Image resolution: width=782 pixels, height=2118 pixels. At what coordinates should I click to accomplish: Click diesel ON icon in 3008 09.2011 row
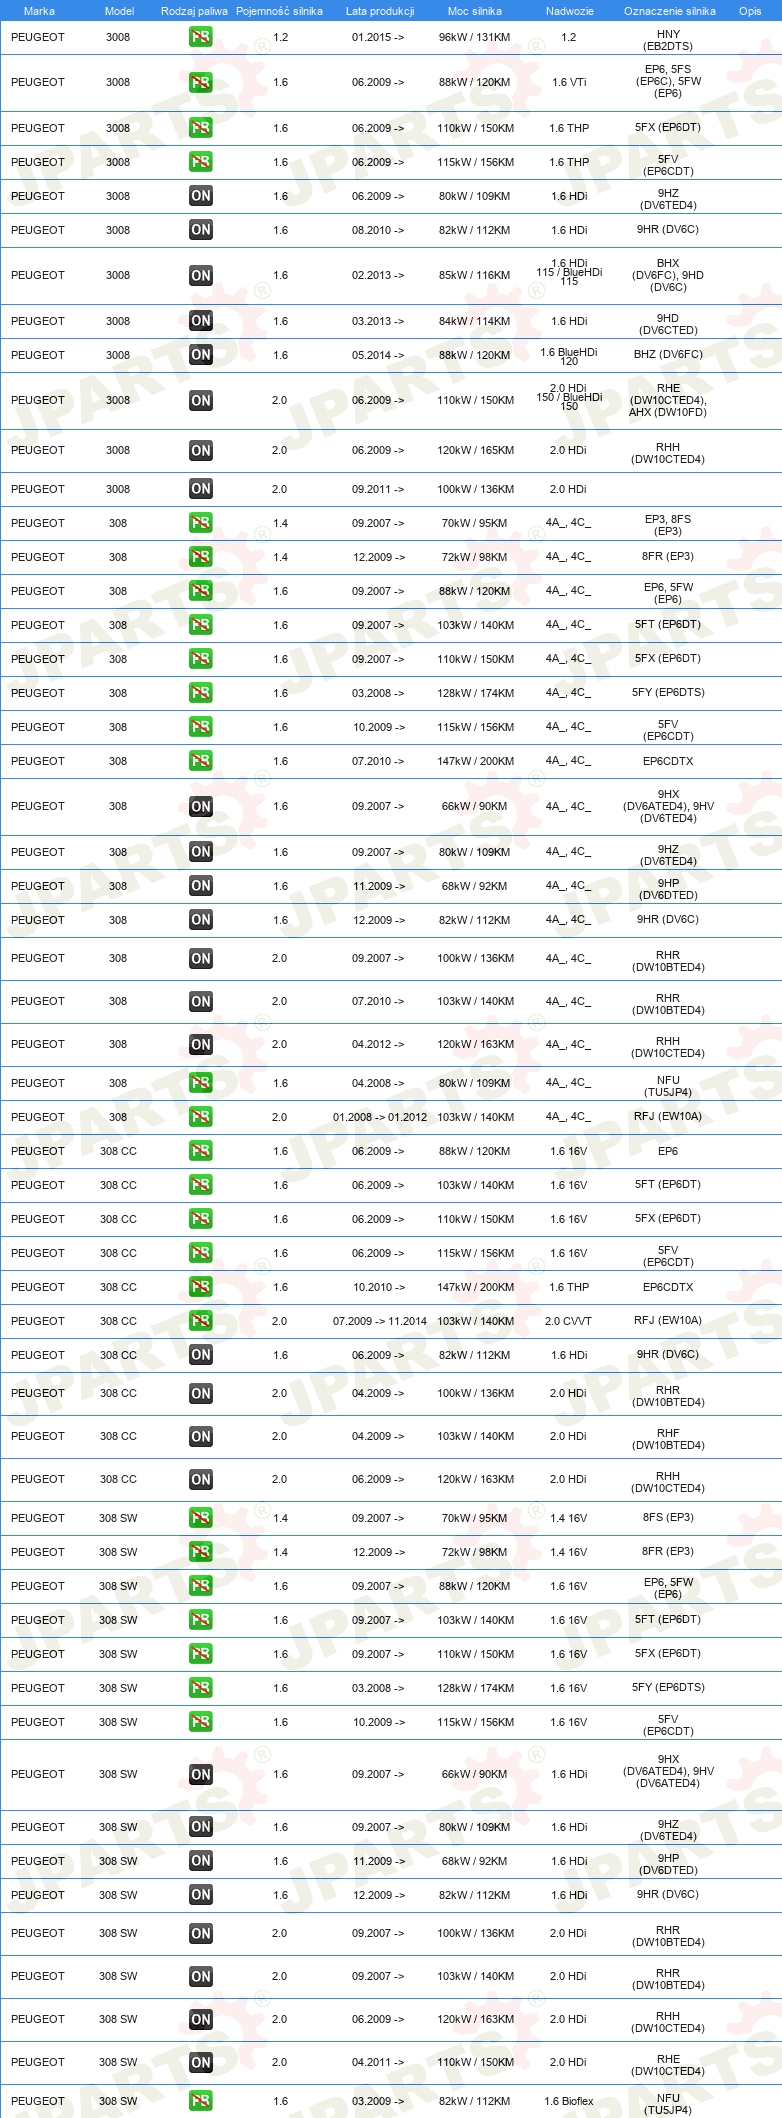coord(200,489)
